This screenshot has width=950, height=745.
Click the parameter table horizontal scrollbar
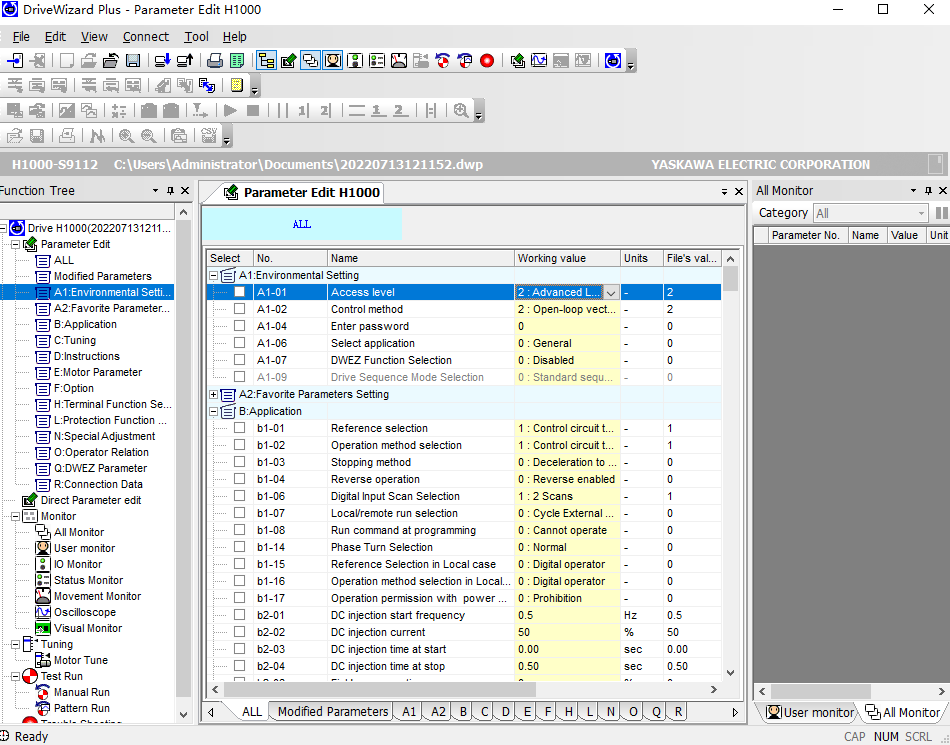tap(380, 689)
